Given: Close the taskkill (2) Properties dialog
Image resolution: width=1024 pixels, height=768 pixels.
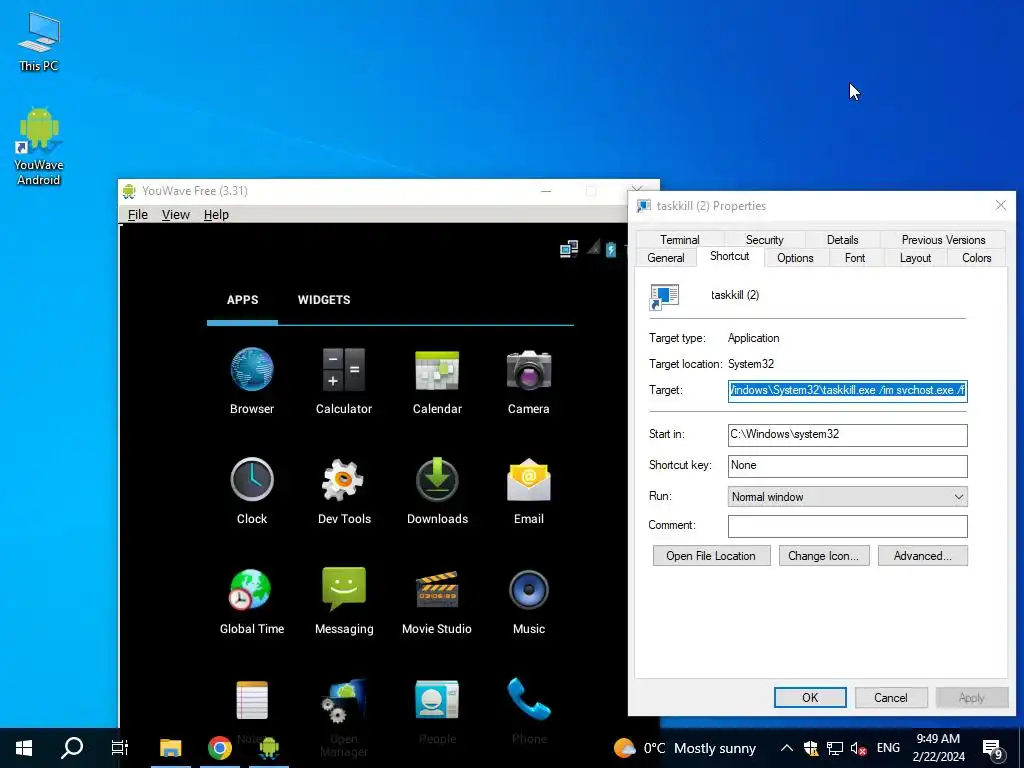Looking at the screenshot, I should click(x=1000, y=205).
